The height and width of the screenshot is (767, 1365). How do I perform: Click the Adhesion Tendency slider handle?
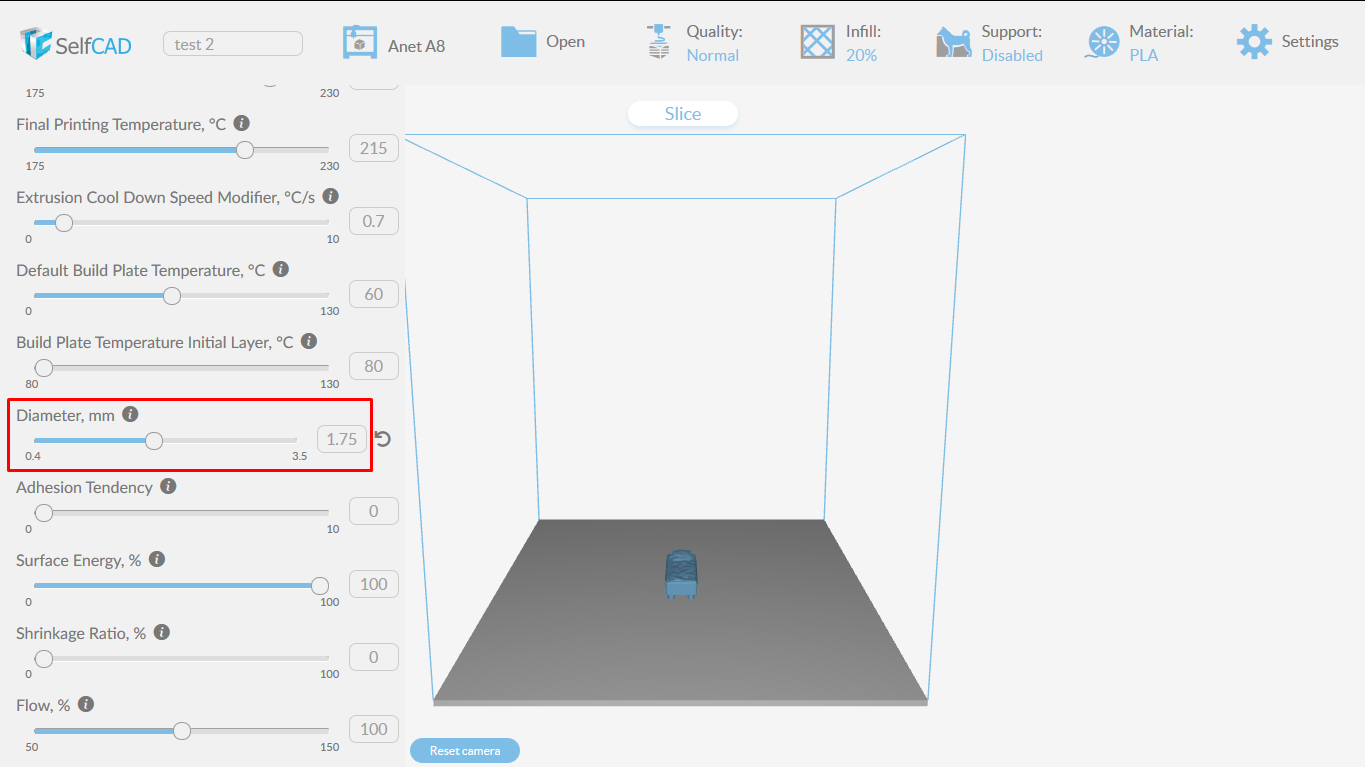coord(44,513)
